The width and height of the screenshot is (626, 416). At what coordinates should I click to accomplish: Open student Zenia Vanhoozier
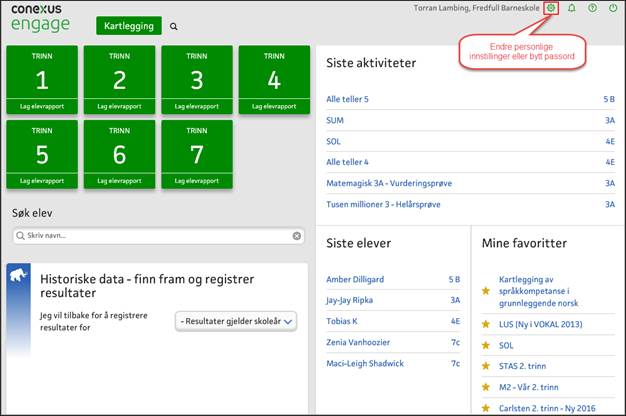[x=357, y=342]
